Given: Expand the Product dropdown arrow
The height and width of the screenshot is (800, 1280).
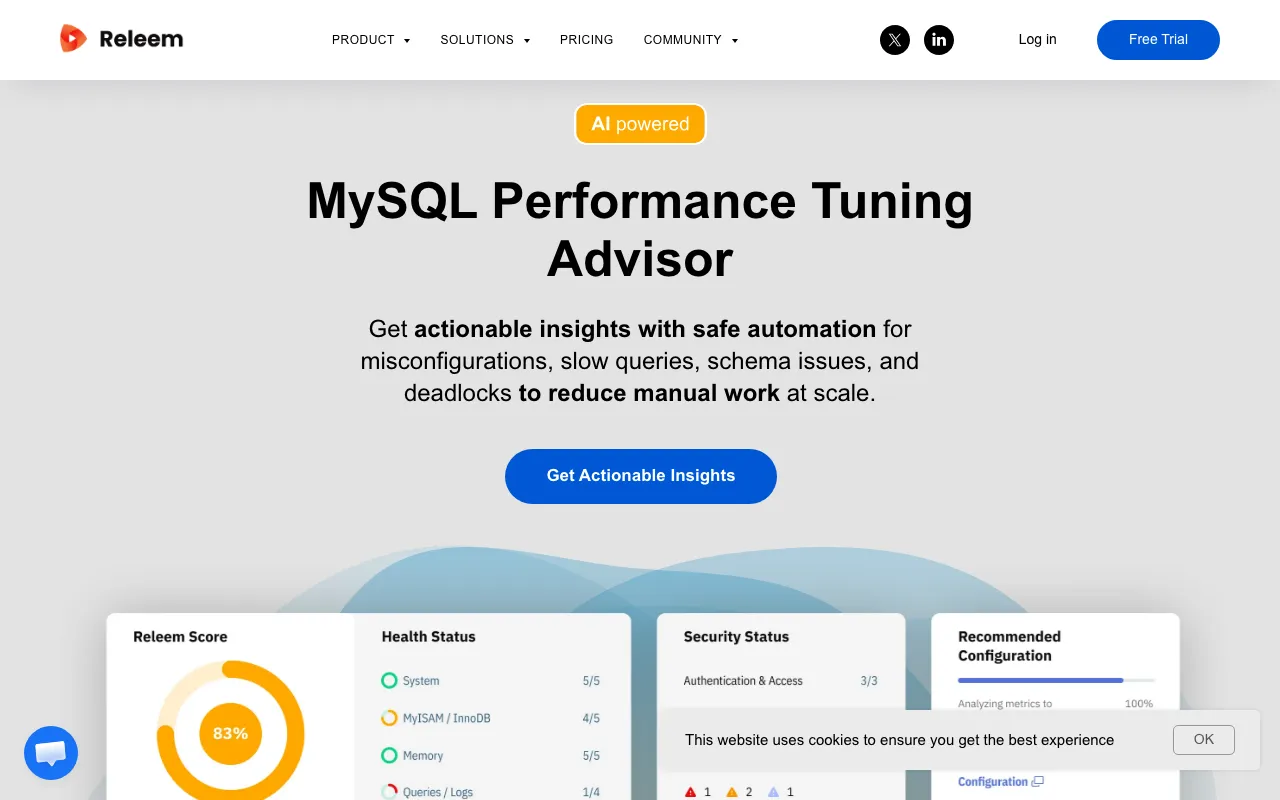Looking at the screenshot, I should [407, 41].
